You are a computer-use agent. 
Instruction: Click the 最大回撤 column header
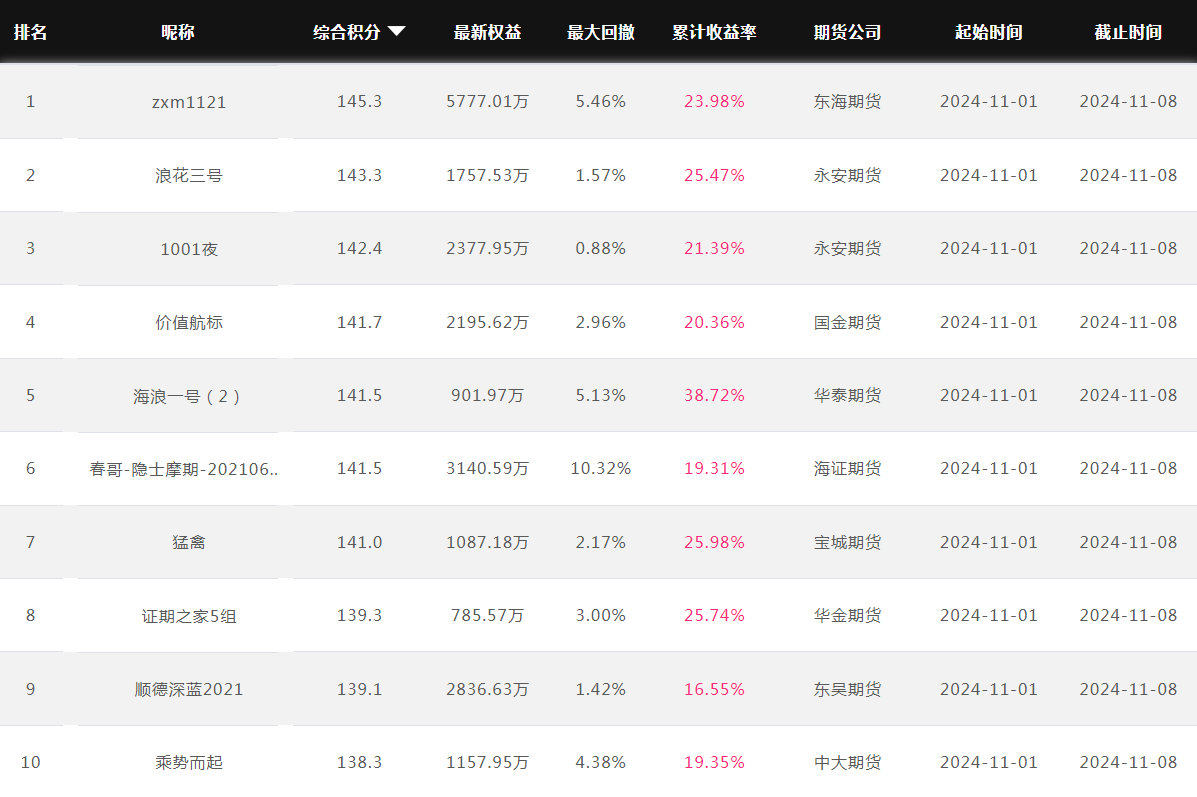601,32
